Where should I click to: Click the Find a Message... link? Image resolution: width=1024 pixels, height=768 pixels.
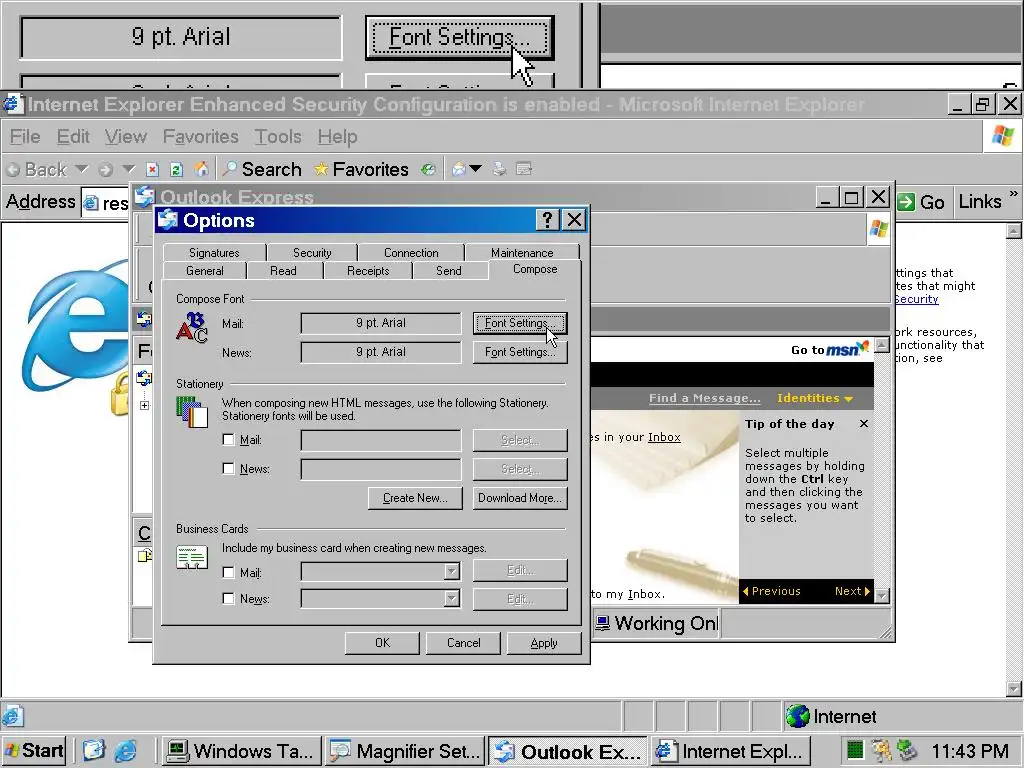705,398
